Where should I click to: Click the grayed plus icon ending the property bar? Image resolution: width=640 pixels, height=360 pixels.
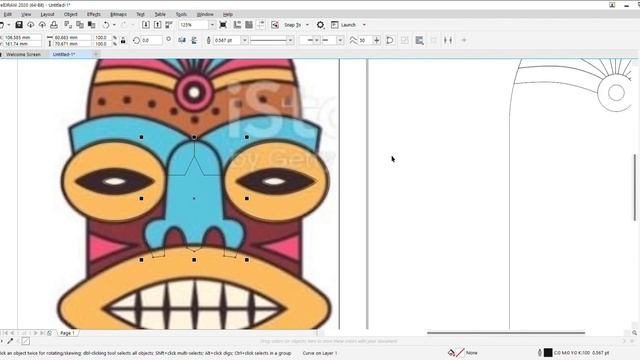click(x=464, y=40)
